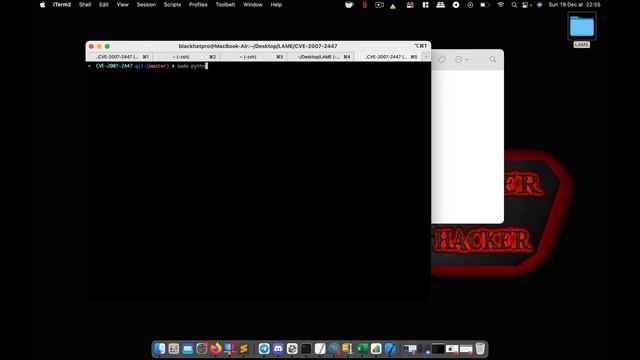Click the date and time in menu bar
The width and height of the screenshot is (640, 360).
(x=574, y=5)
